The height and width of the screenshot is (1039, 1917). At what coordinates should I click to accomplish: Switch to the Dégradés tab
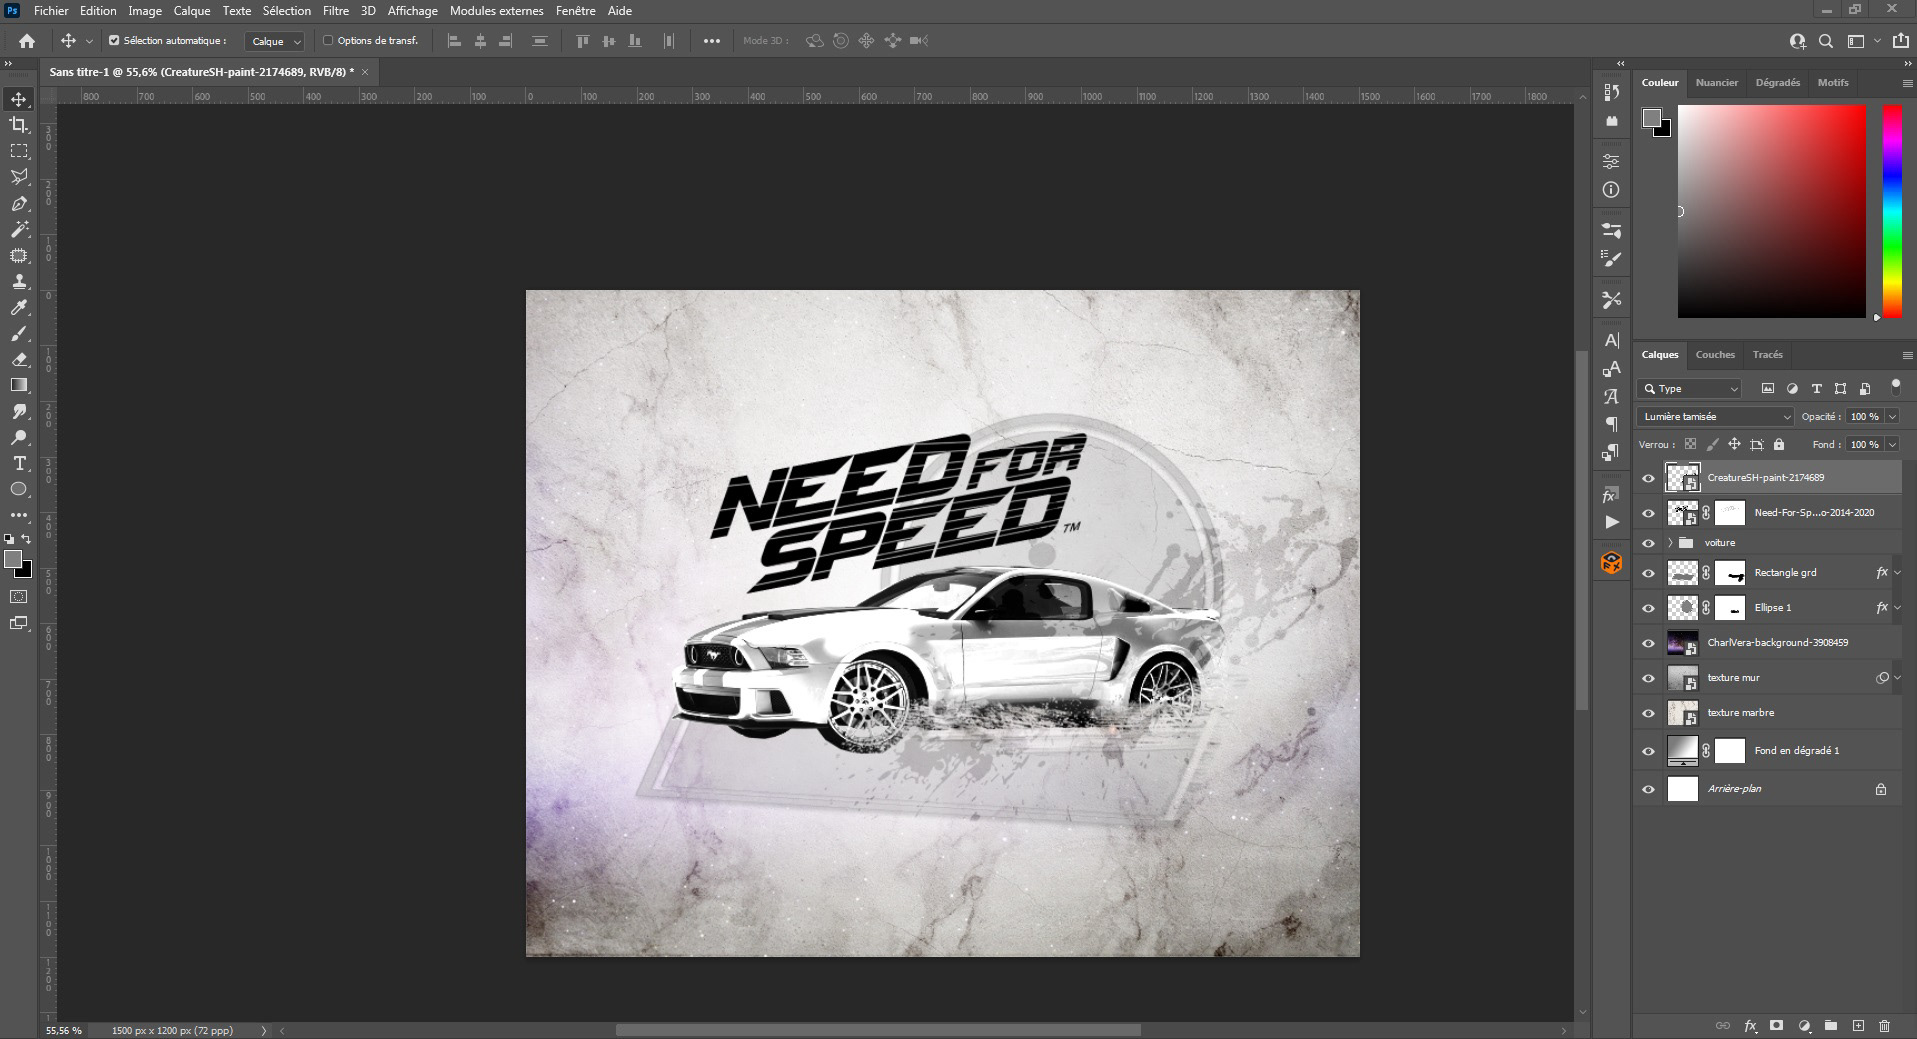click(x=1778, y=83)
